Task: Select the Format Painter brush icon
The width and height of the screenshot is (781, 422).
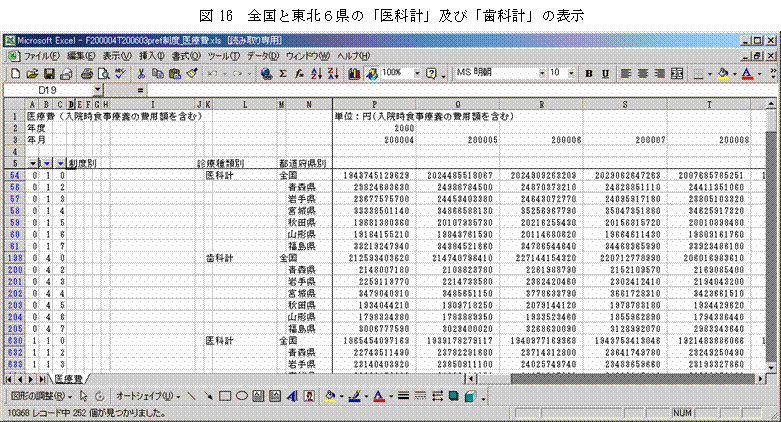Action: click(190, 73)
